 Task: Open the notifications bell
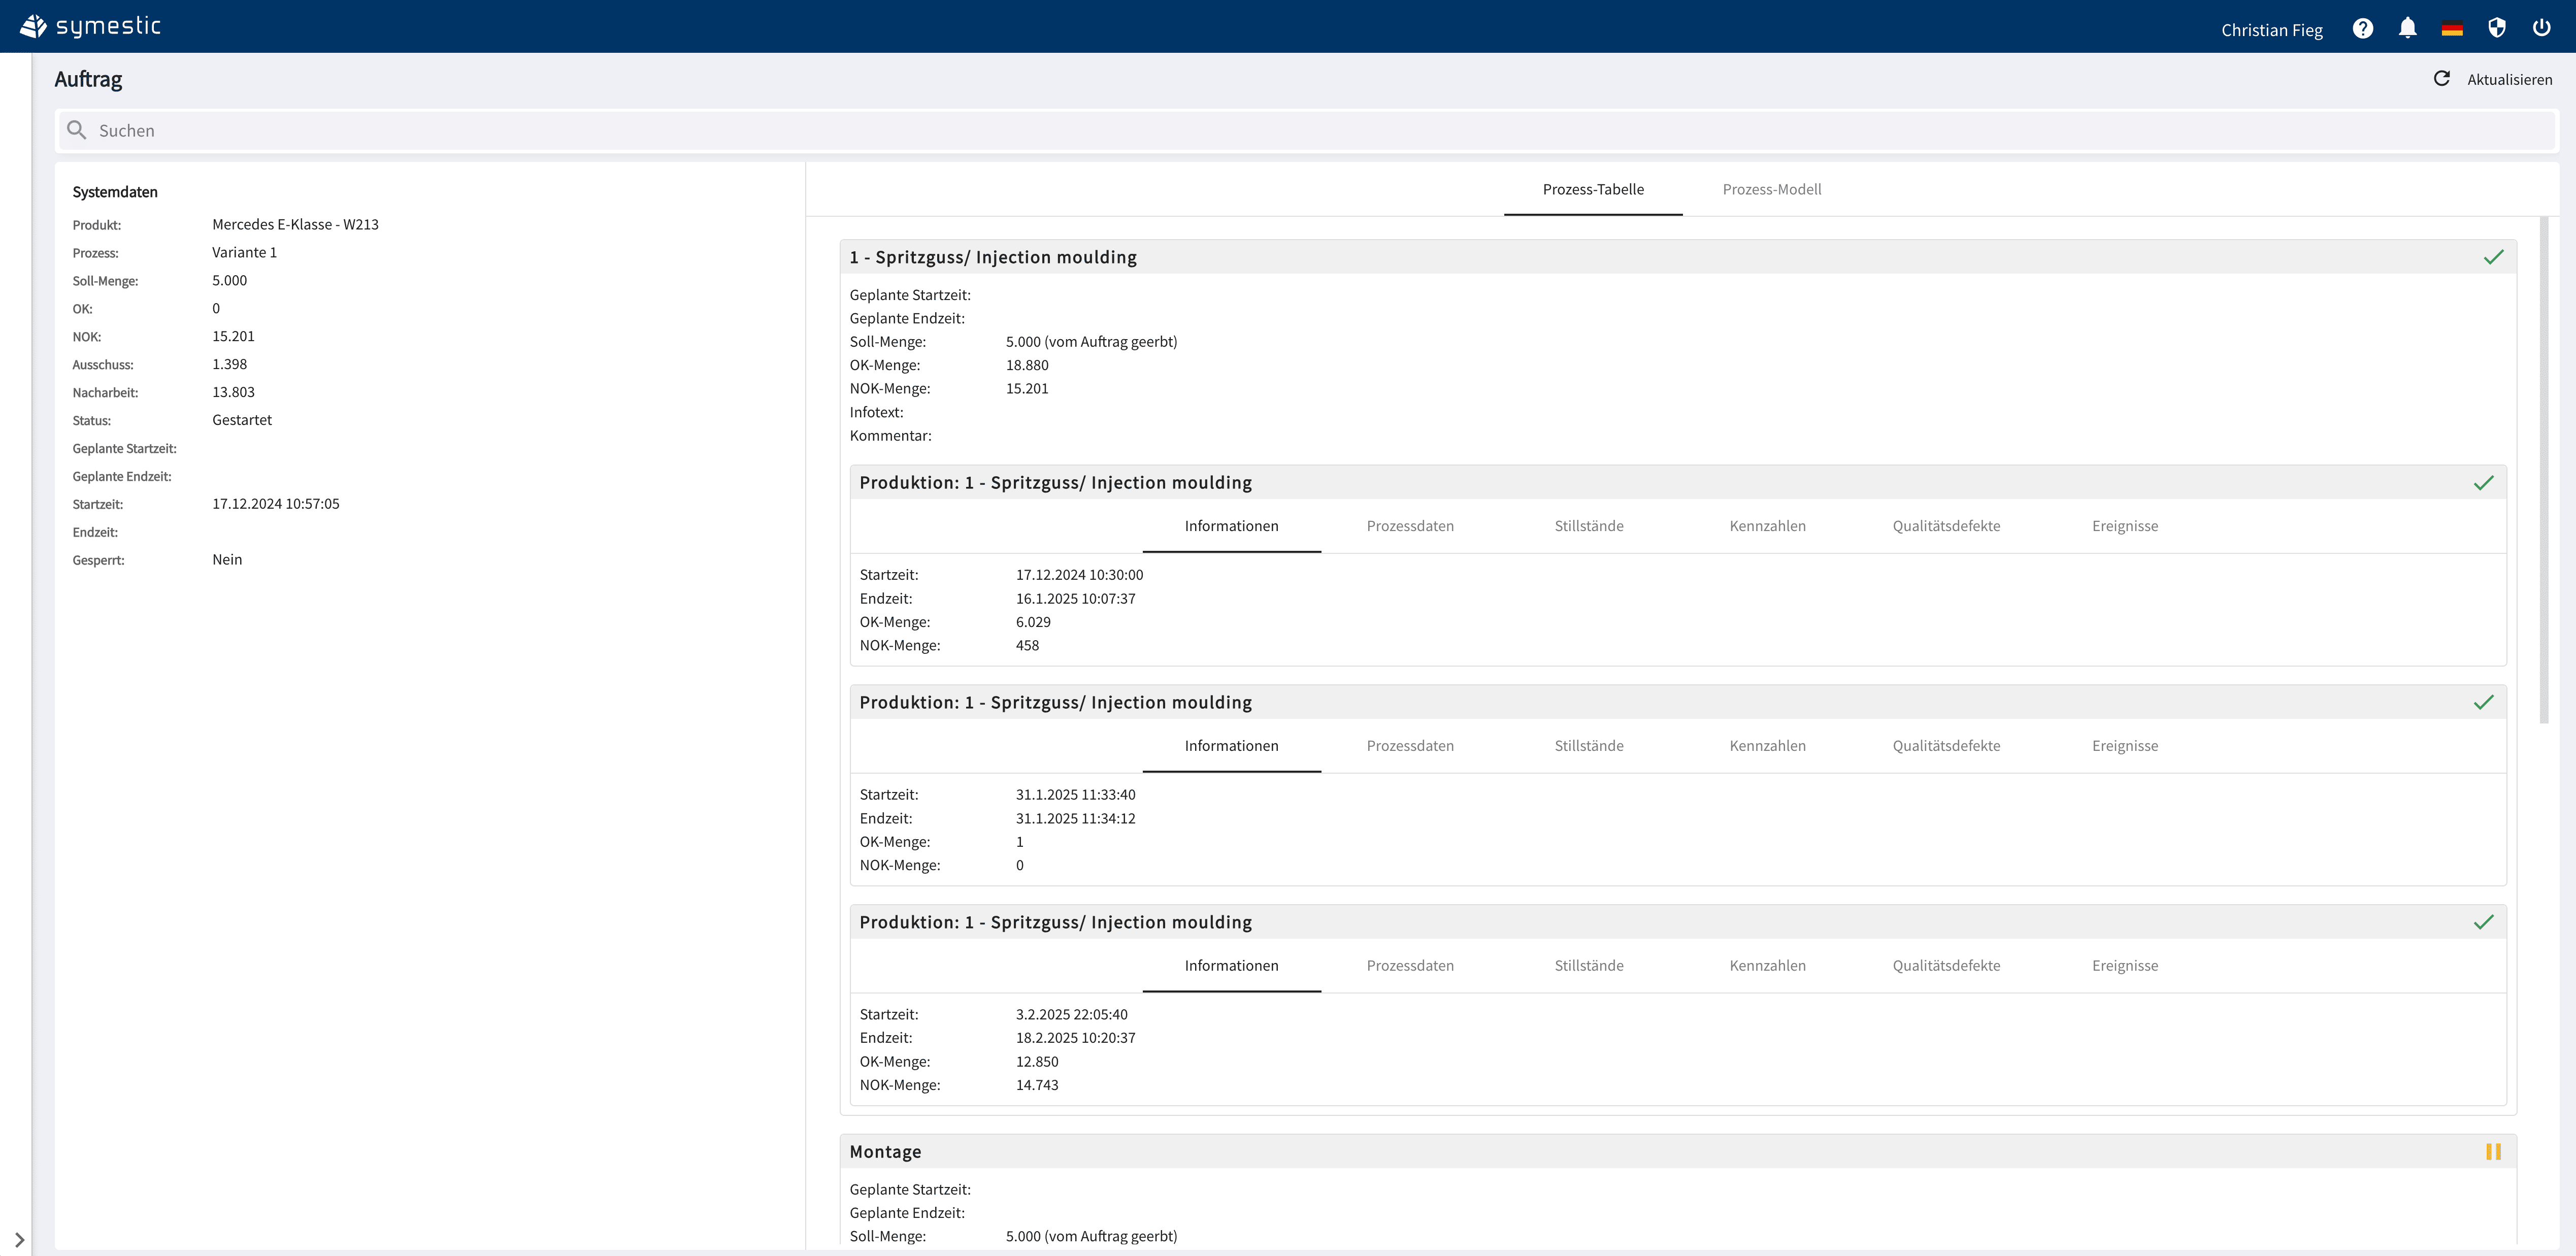(2407, 28)
